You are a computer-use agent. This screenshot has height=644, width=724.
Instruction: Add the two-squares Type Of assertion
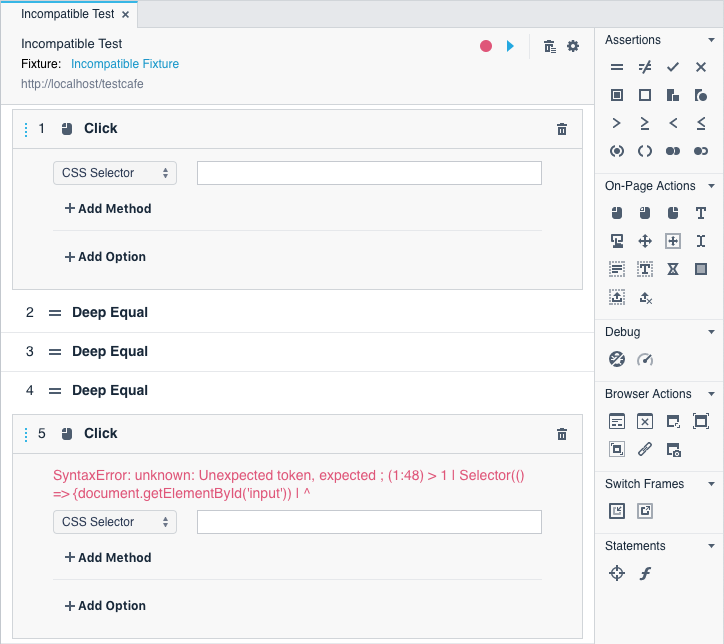click(673, 95)
